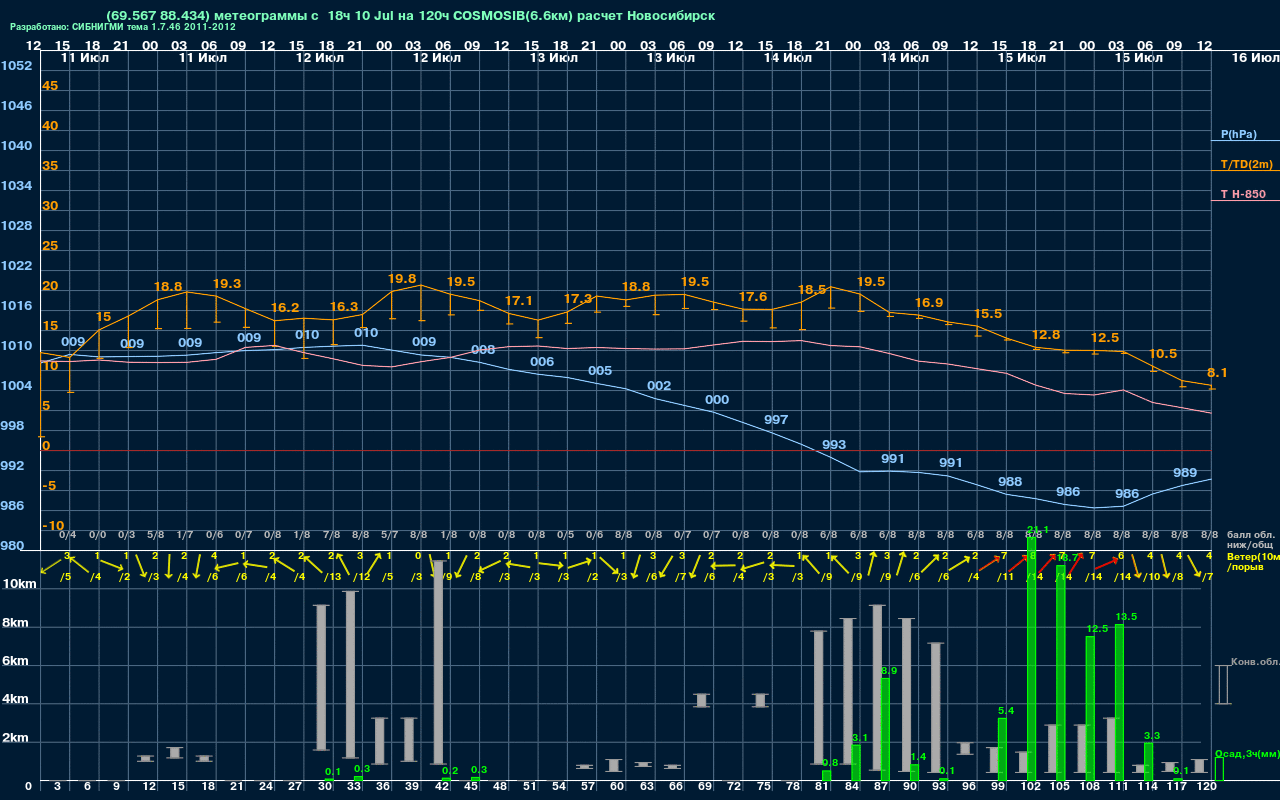Click the 'Ветер(10м)/порыв' legend label
The image size is (1280, 800).
tap(1252, 562)
